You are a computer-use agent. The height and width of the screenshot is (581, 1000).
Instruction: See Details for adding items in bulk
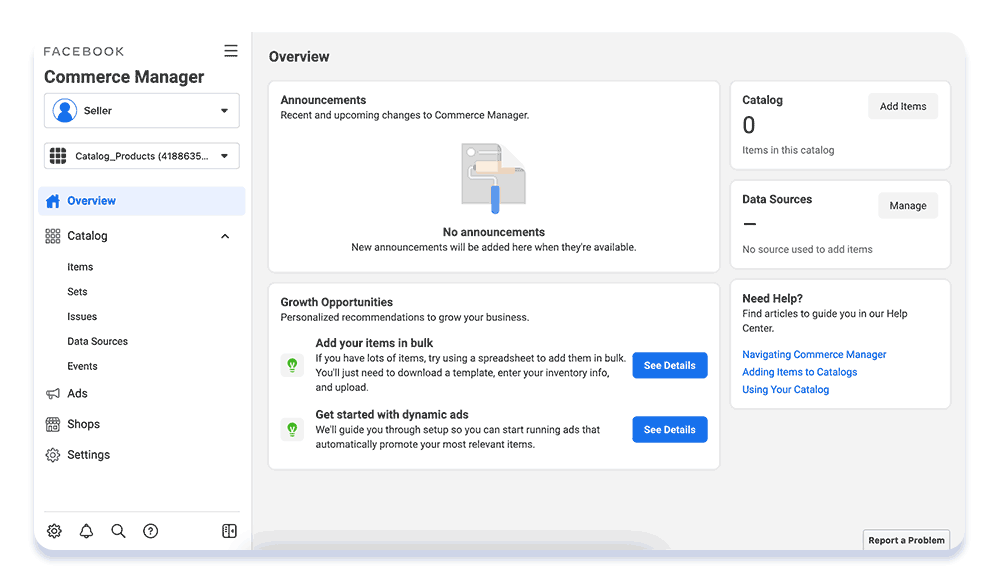pyautogui.click(x=670, y=365)
